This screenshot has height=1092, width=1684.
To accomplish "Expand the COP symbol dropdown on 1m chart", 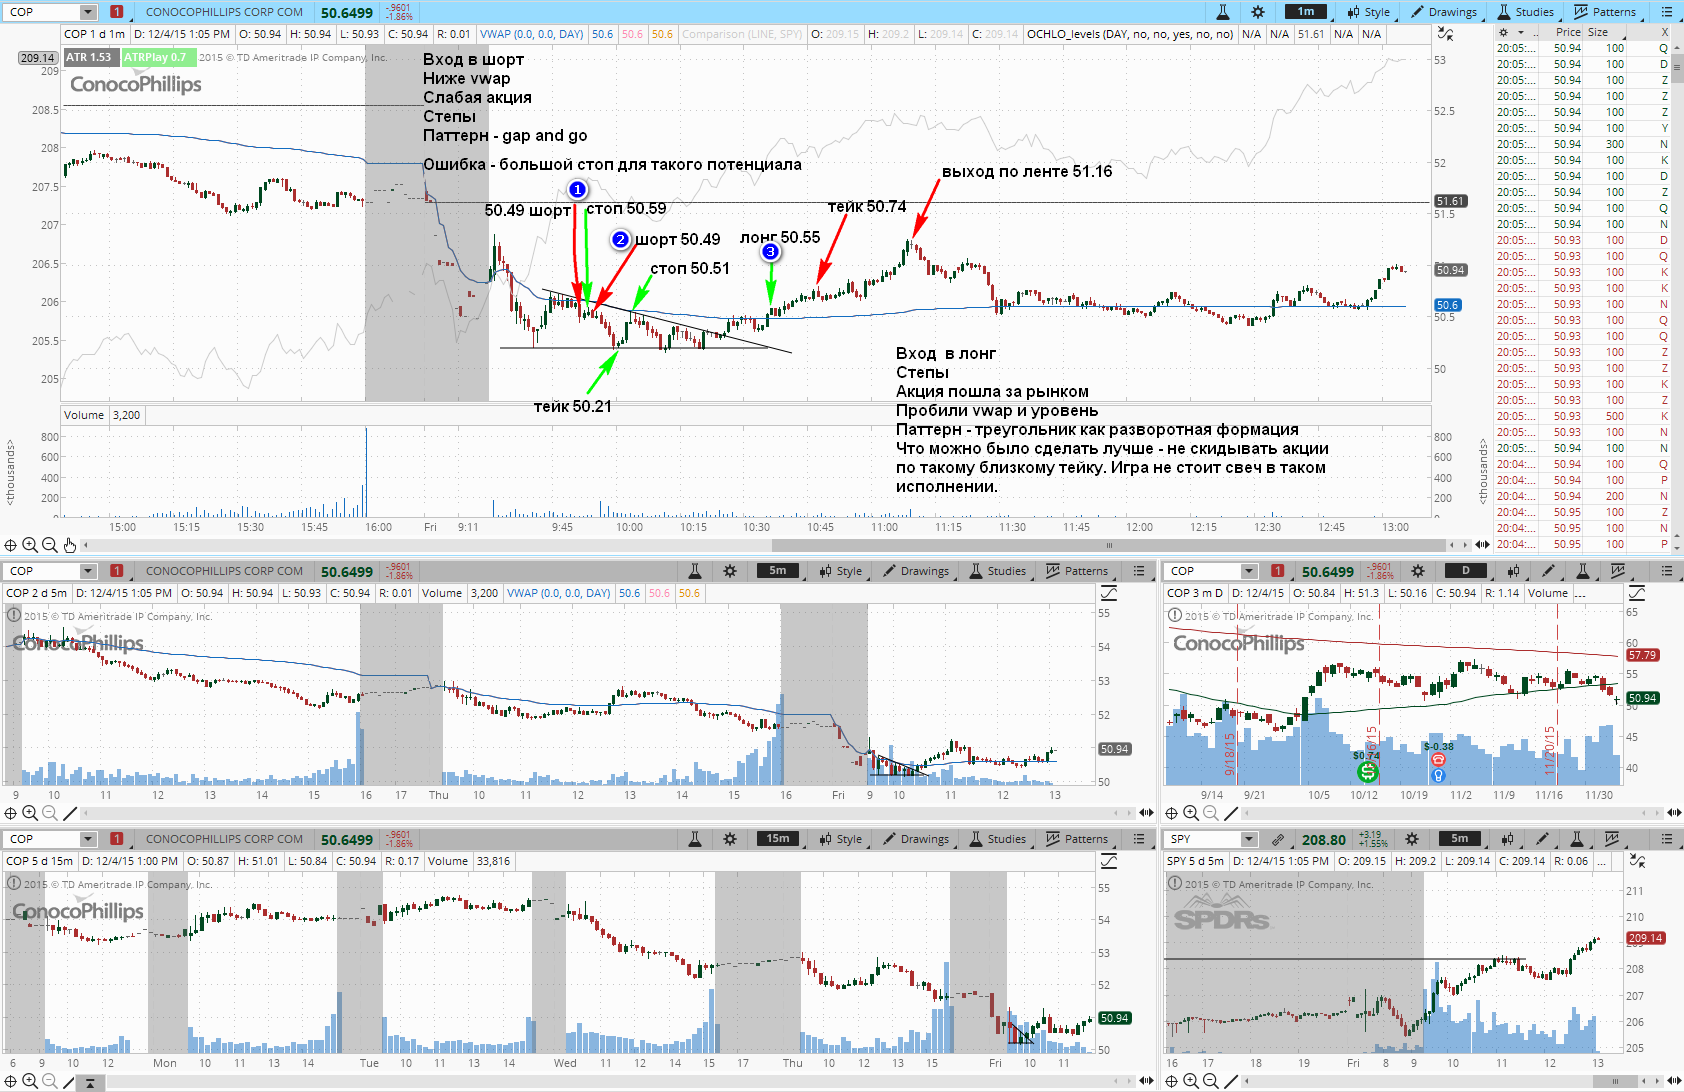I will click(88, 12).
